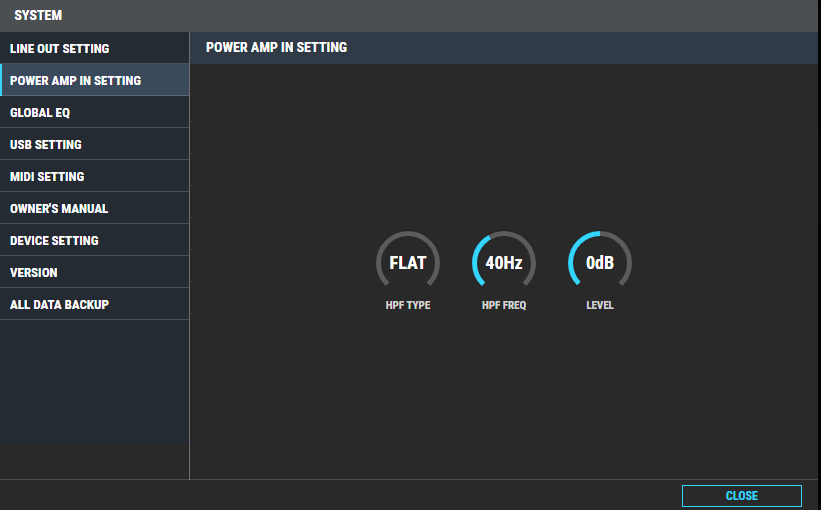821x510 pixels.
Task: Click the FLAT value text
Action: [408, 262]
